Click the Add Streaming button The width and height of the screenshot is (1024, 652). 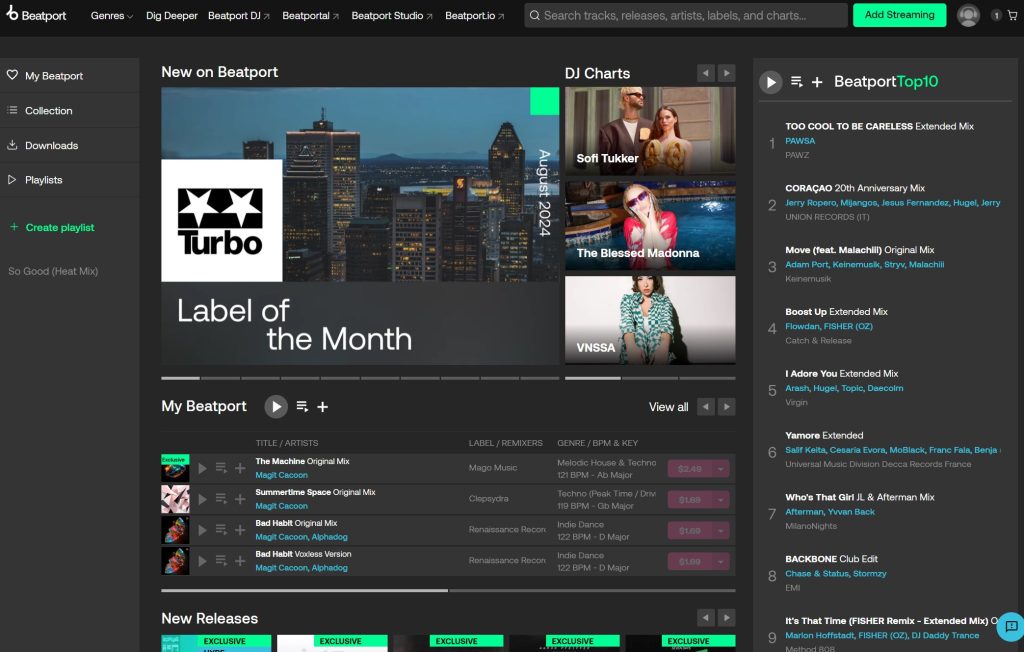(899, 15)
